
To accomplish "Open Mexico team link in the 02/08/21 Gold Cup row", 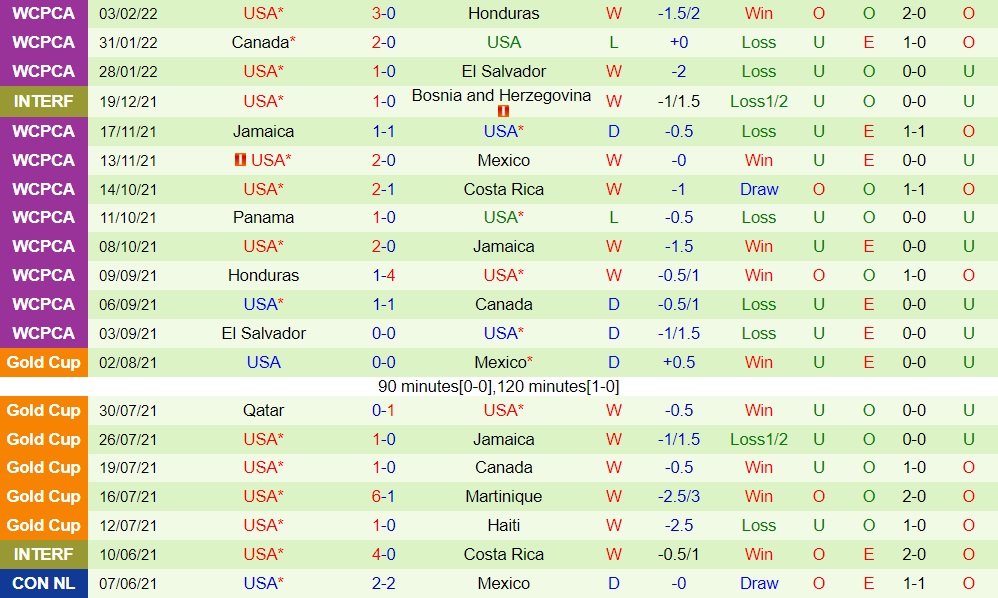I will [500, 363].
